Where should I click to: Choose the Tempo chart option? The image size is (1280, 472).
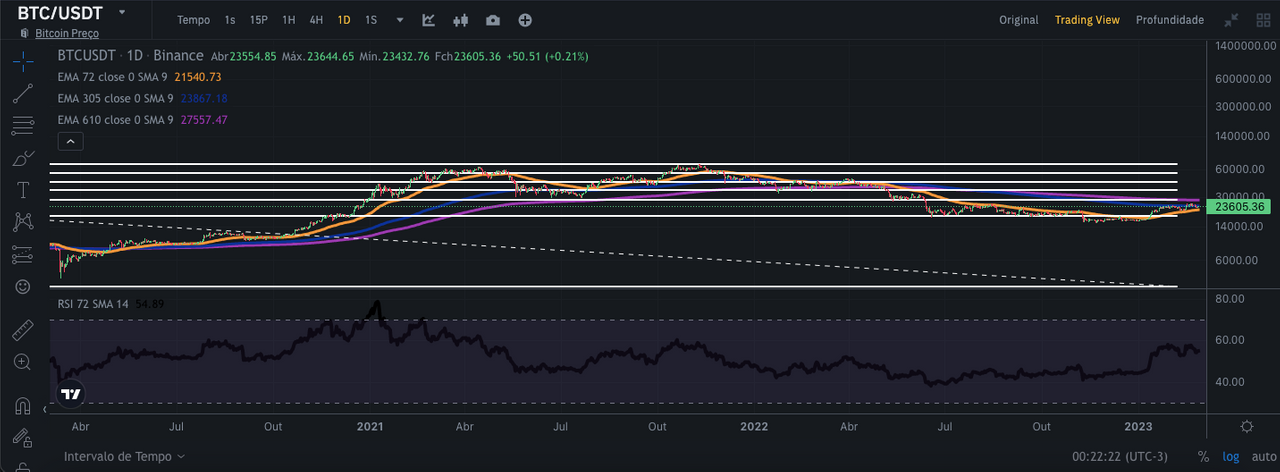pyautogui.click(x=194, y=20)
